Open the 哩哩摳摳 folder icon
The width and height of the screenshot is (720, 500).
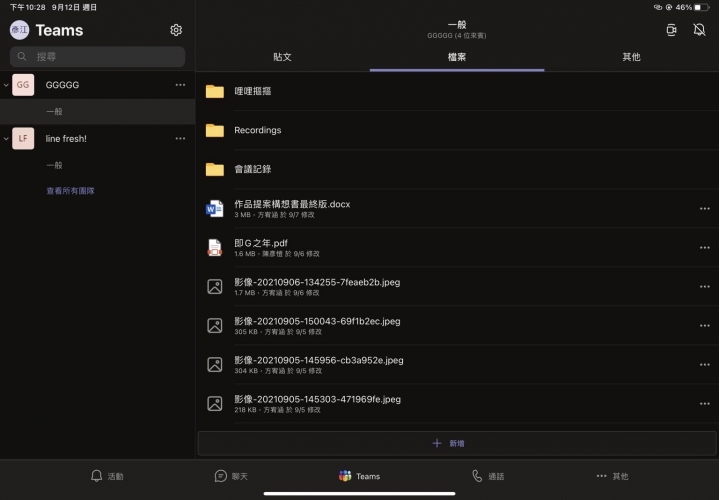(x=215, y=91)
